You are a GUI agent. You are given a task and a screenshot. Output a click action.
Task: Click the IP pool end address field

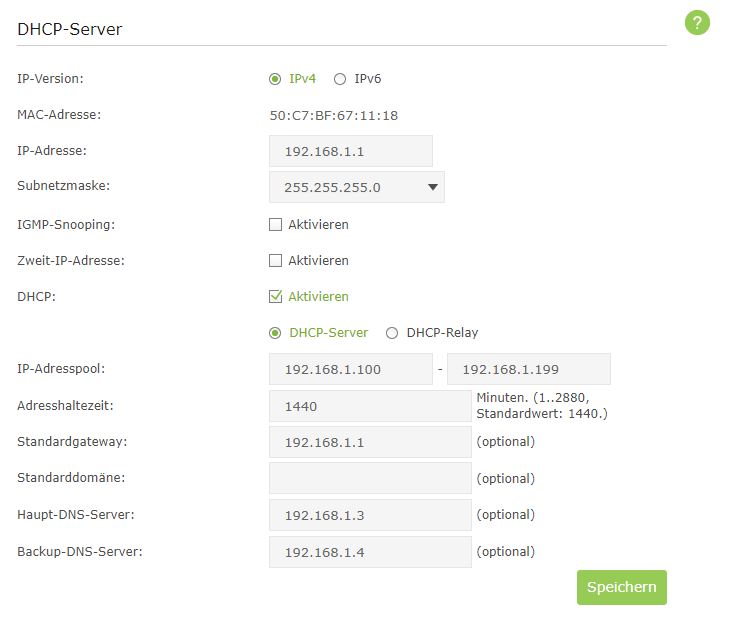coord(528,369)
